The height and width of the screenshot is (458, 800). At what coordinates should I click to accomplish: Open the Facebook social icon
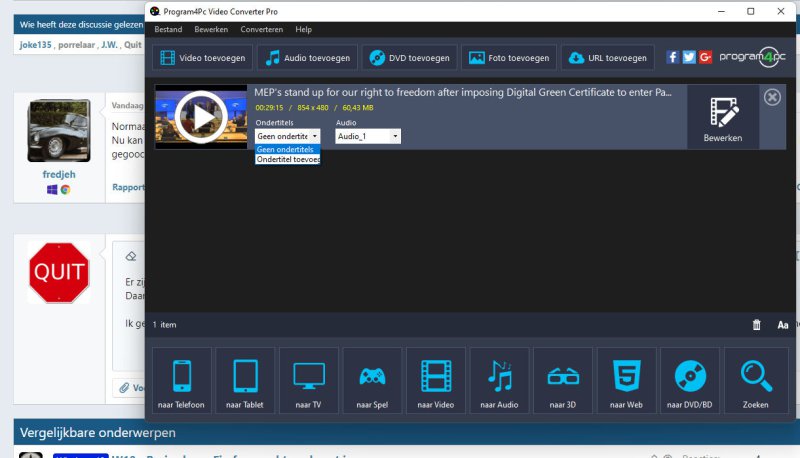(x=672, y=57)
